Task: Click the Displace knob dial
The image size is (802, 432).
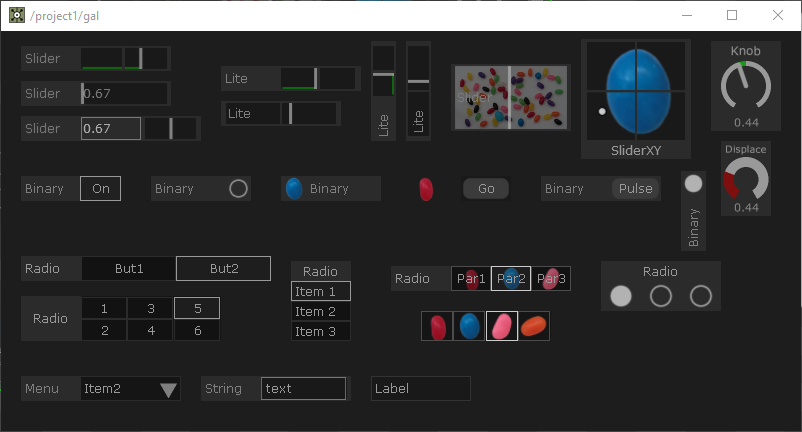Action: 746,179
